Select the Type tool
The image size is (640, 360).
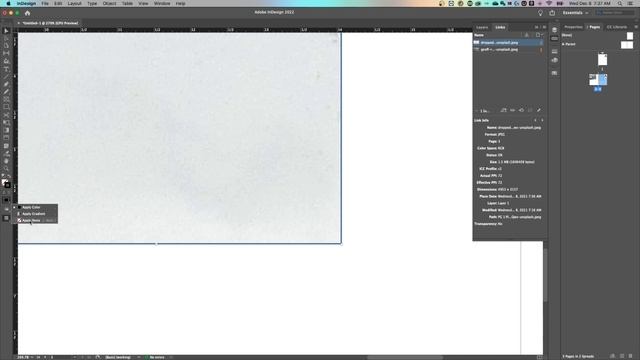click(6, 69)
